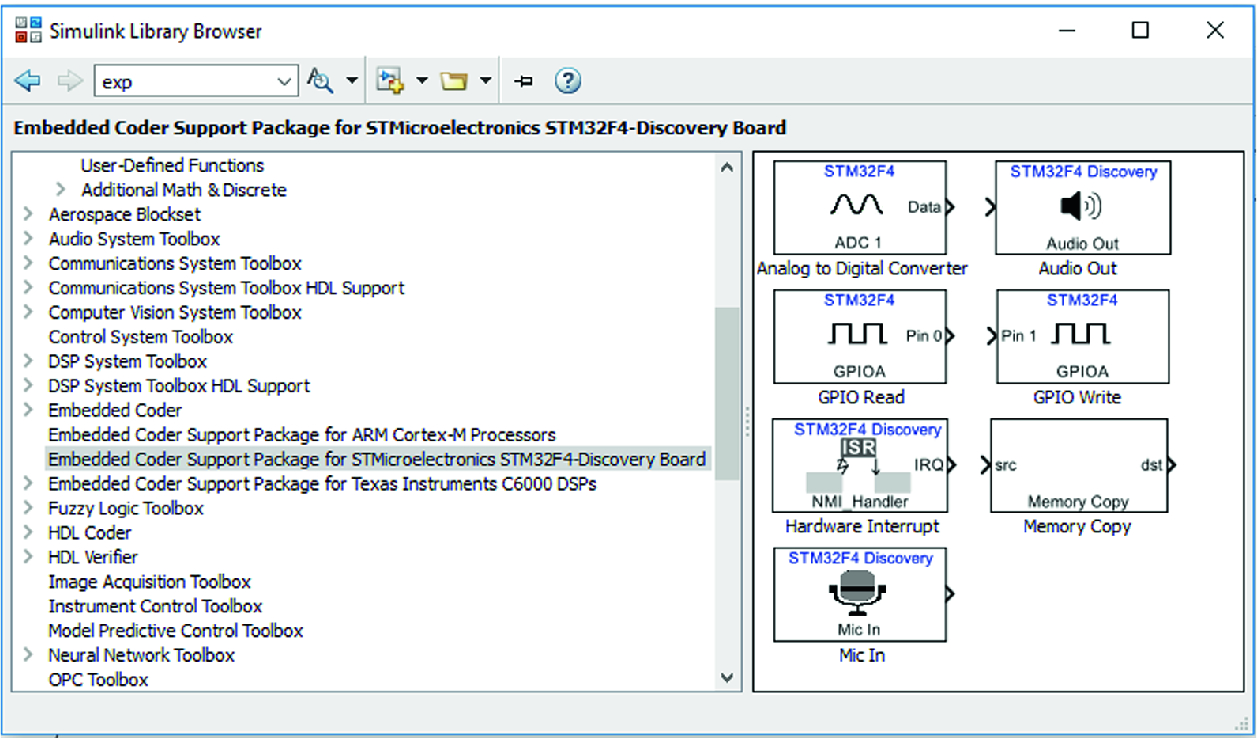Click the forward navigation arrow
The height and width of the screenshot is (738, 1258).
70,82
